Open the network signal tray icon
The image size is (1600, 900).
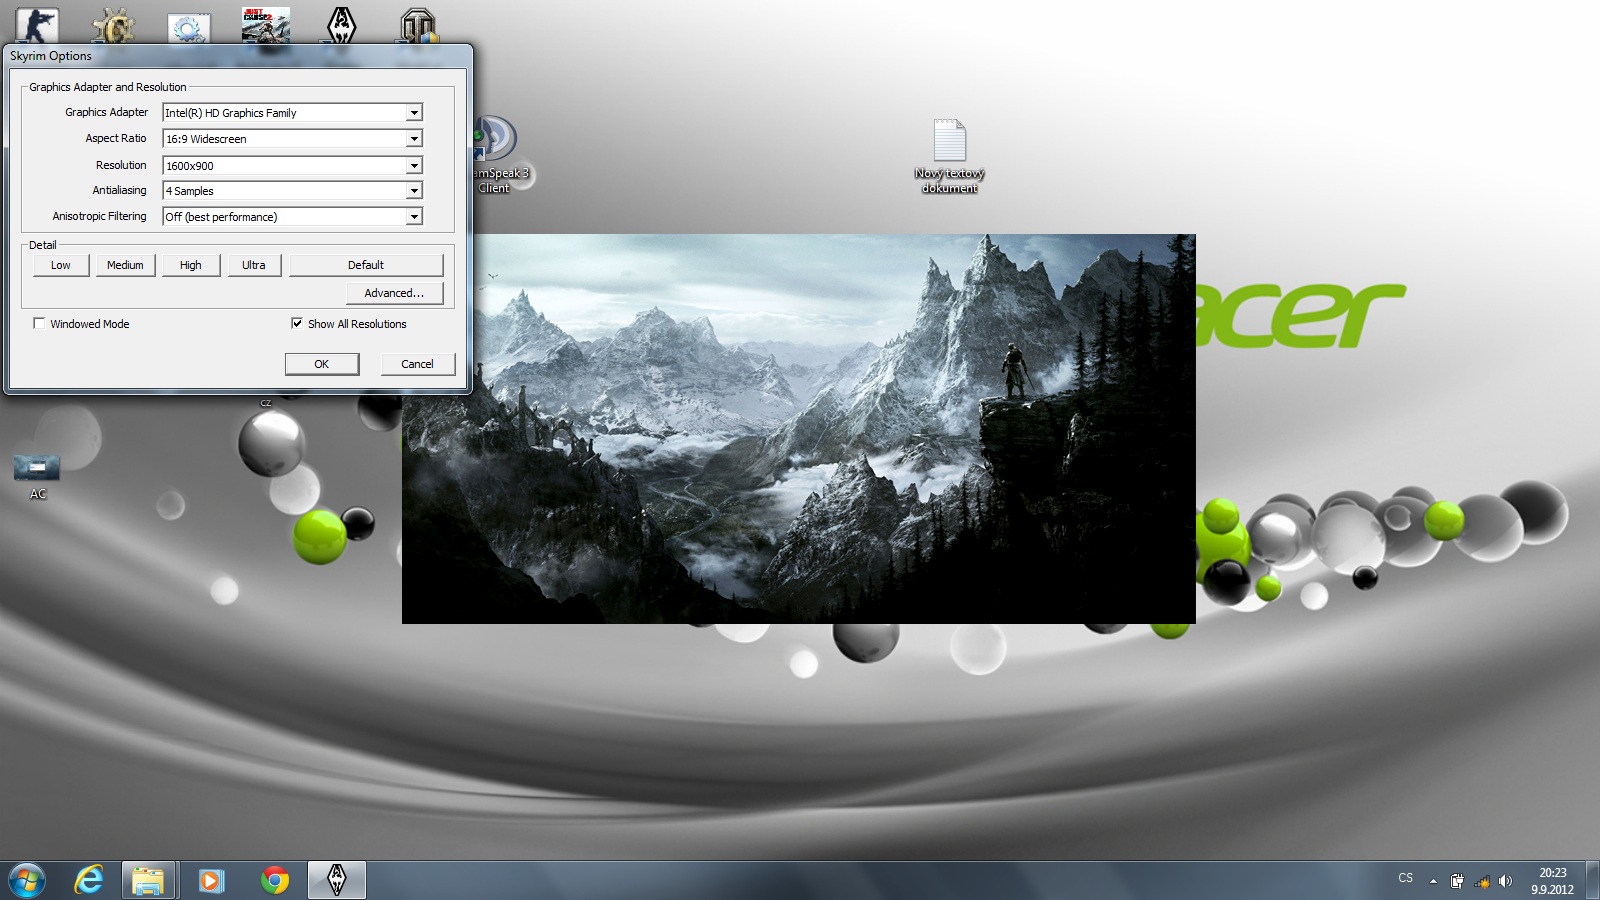tap(1482, 881)
